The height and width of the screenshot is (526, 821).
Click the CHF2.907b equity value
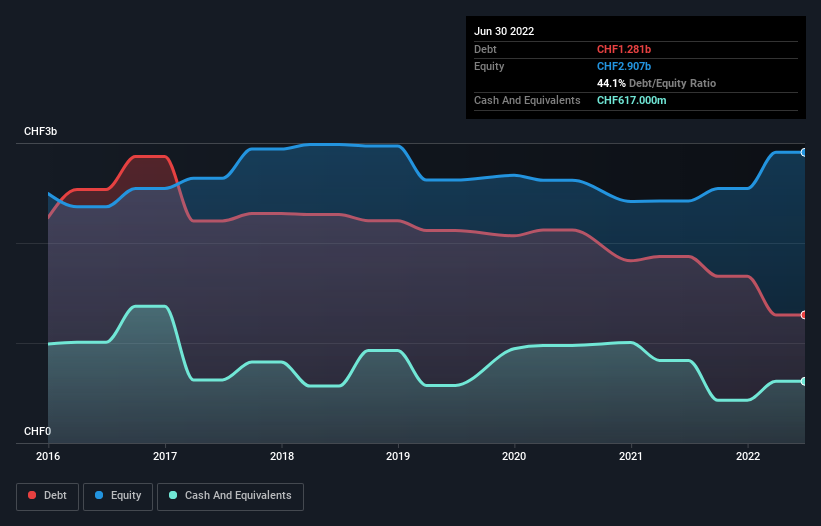click(x=624, y=66)
